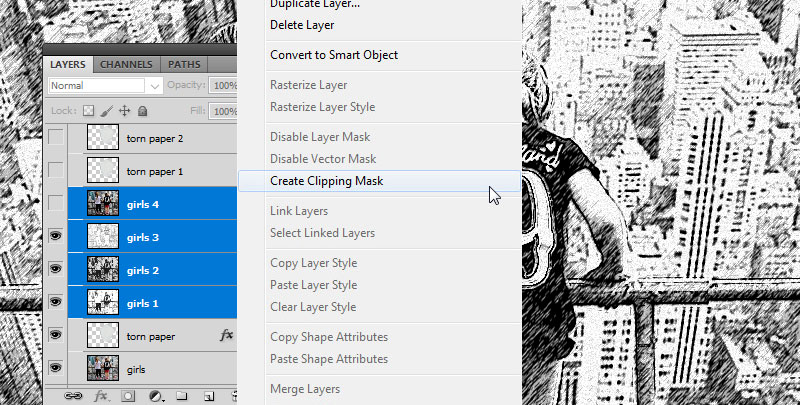Choose Create Clipping Mask
800x405 pixels.
tap(380, 181)
